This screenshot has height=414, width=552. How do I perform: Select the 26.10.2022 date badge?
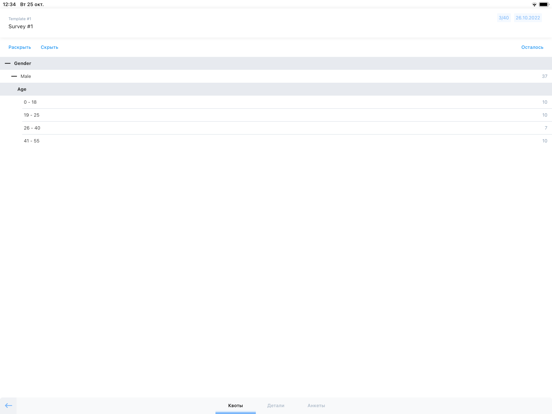click(528, 18)
